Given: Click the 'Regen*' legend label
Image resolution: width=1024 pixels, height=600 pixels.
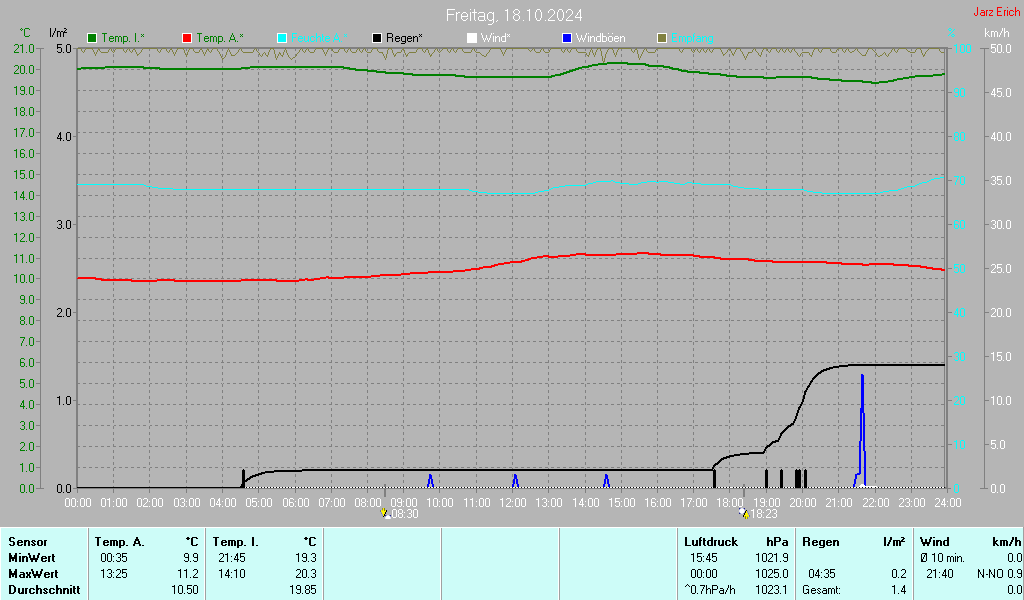Looking at the screenshot, I should pyautogui.click(x=404, y=39).
